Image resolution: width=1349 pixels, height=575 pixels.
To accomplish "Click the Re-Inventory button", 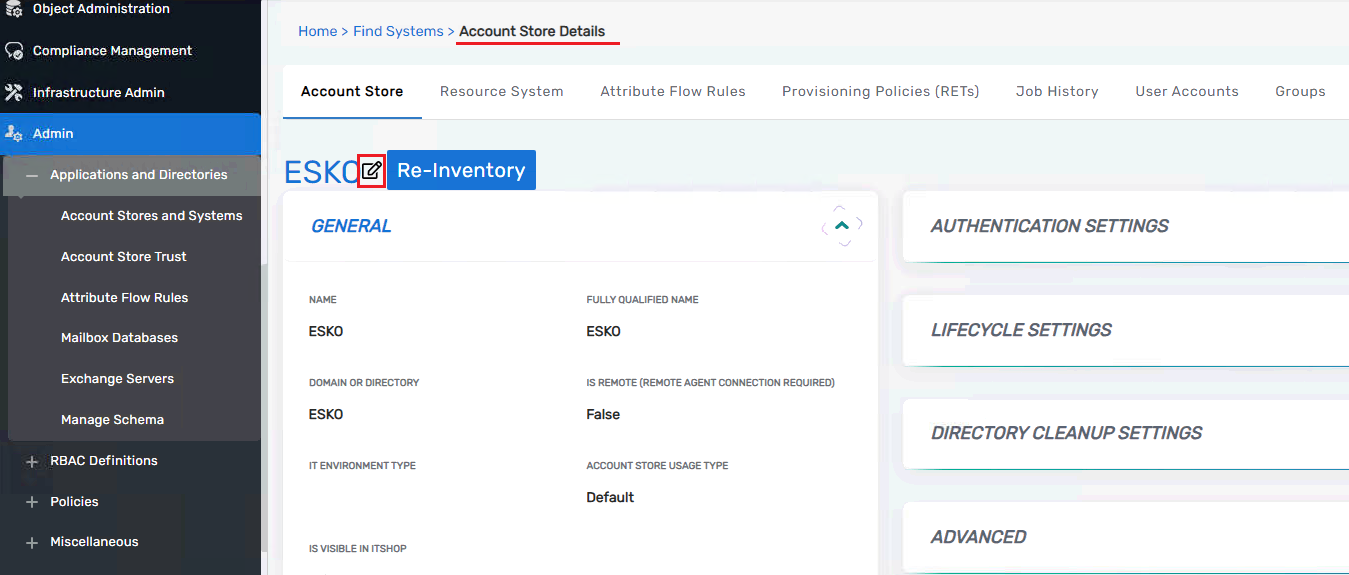I will click(x=461, y=170).
